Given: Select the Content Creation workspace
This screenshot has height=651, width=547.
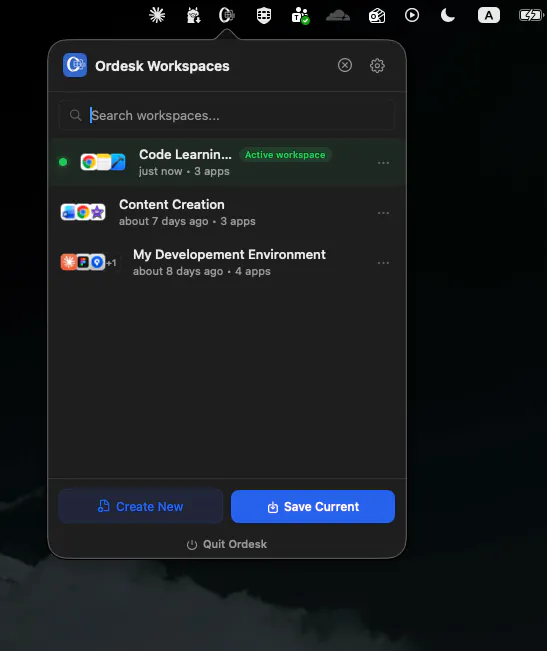Looking at the screenshot, I should tap(227, 213).
